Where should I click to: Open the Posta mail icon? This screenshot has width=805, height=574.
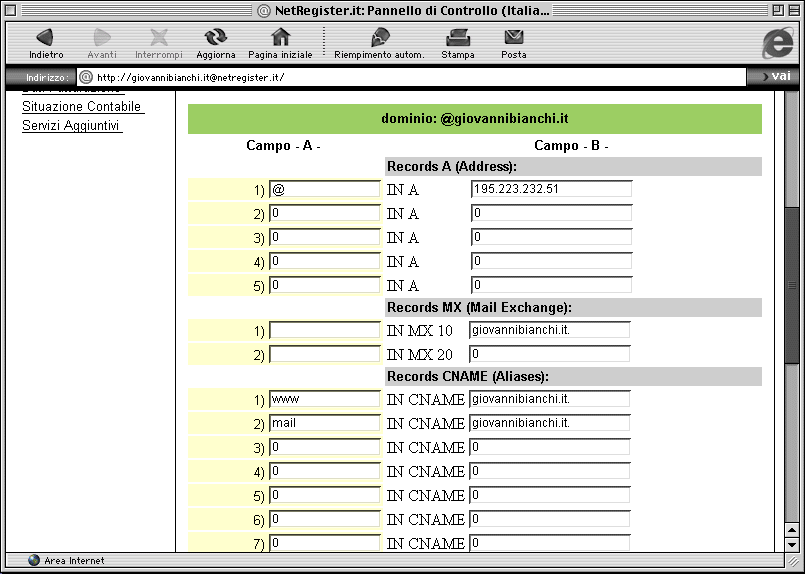pos(513,37)
